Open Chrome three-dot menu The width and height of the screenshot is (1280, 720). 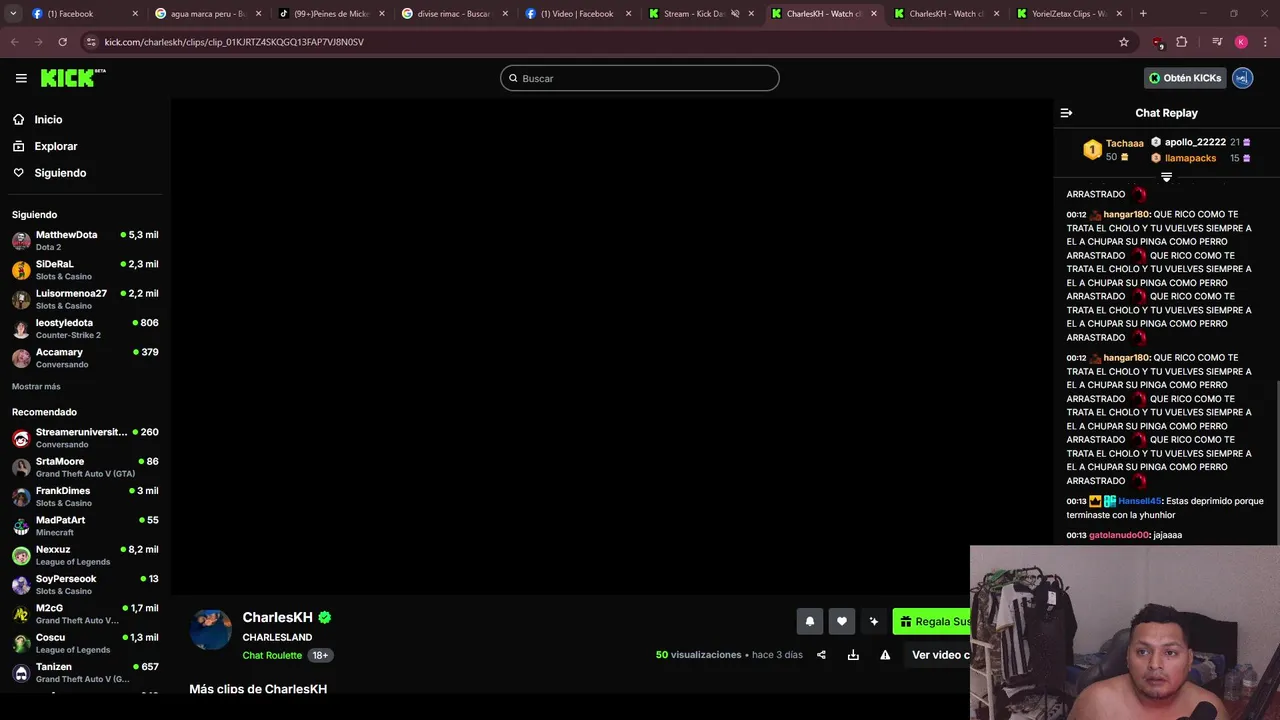1264,42
